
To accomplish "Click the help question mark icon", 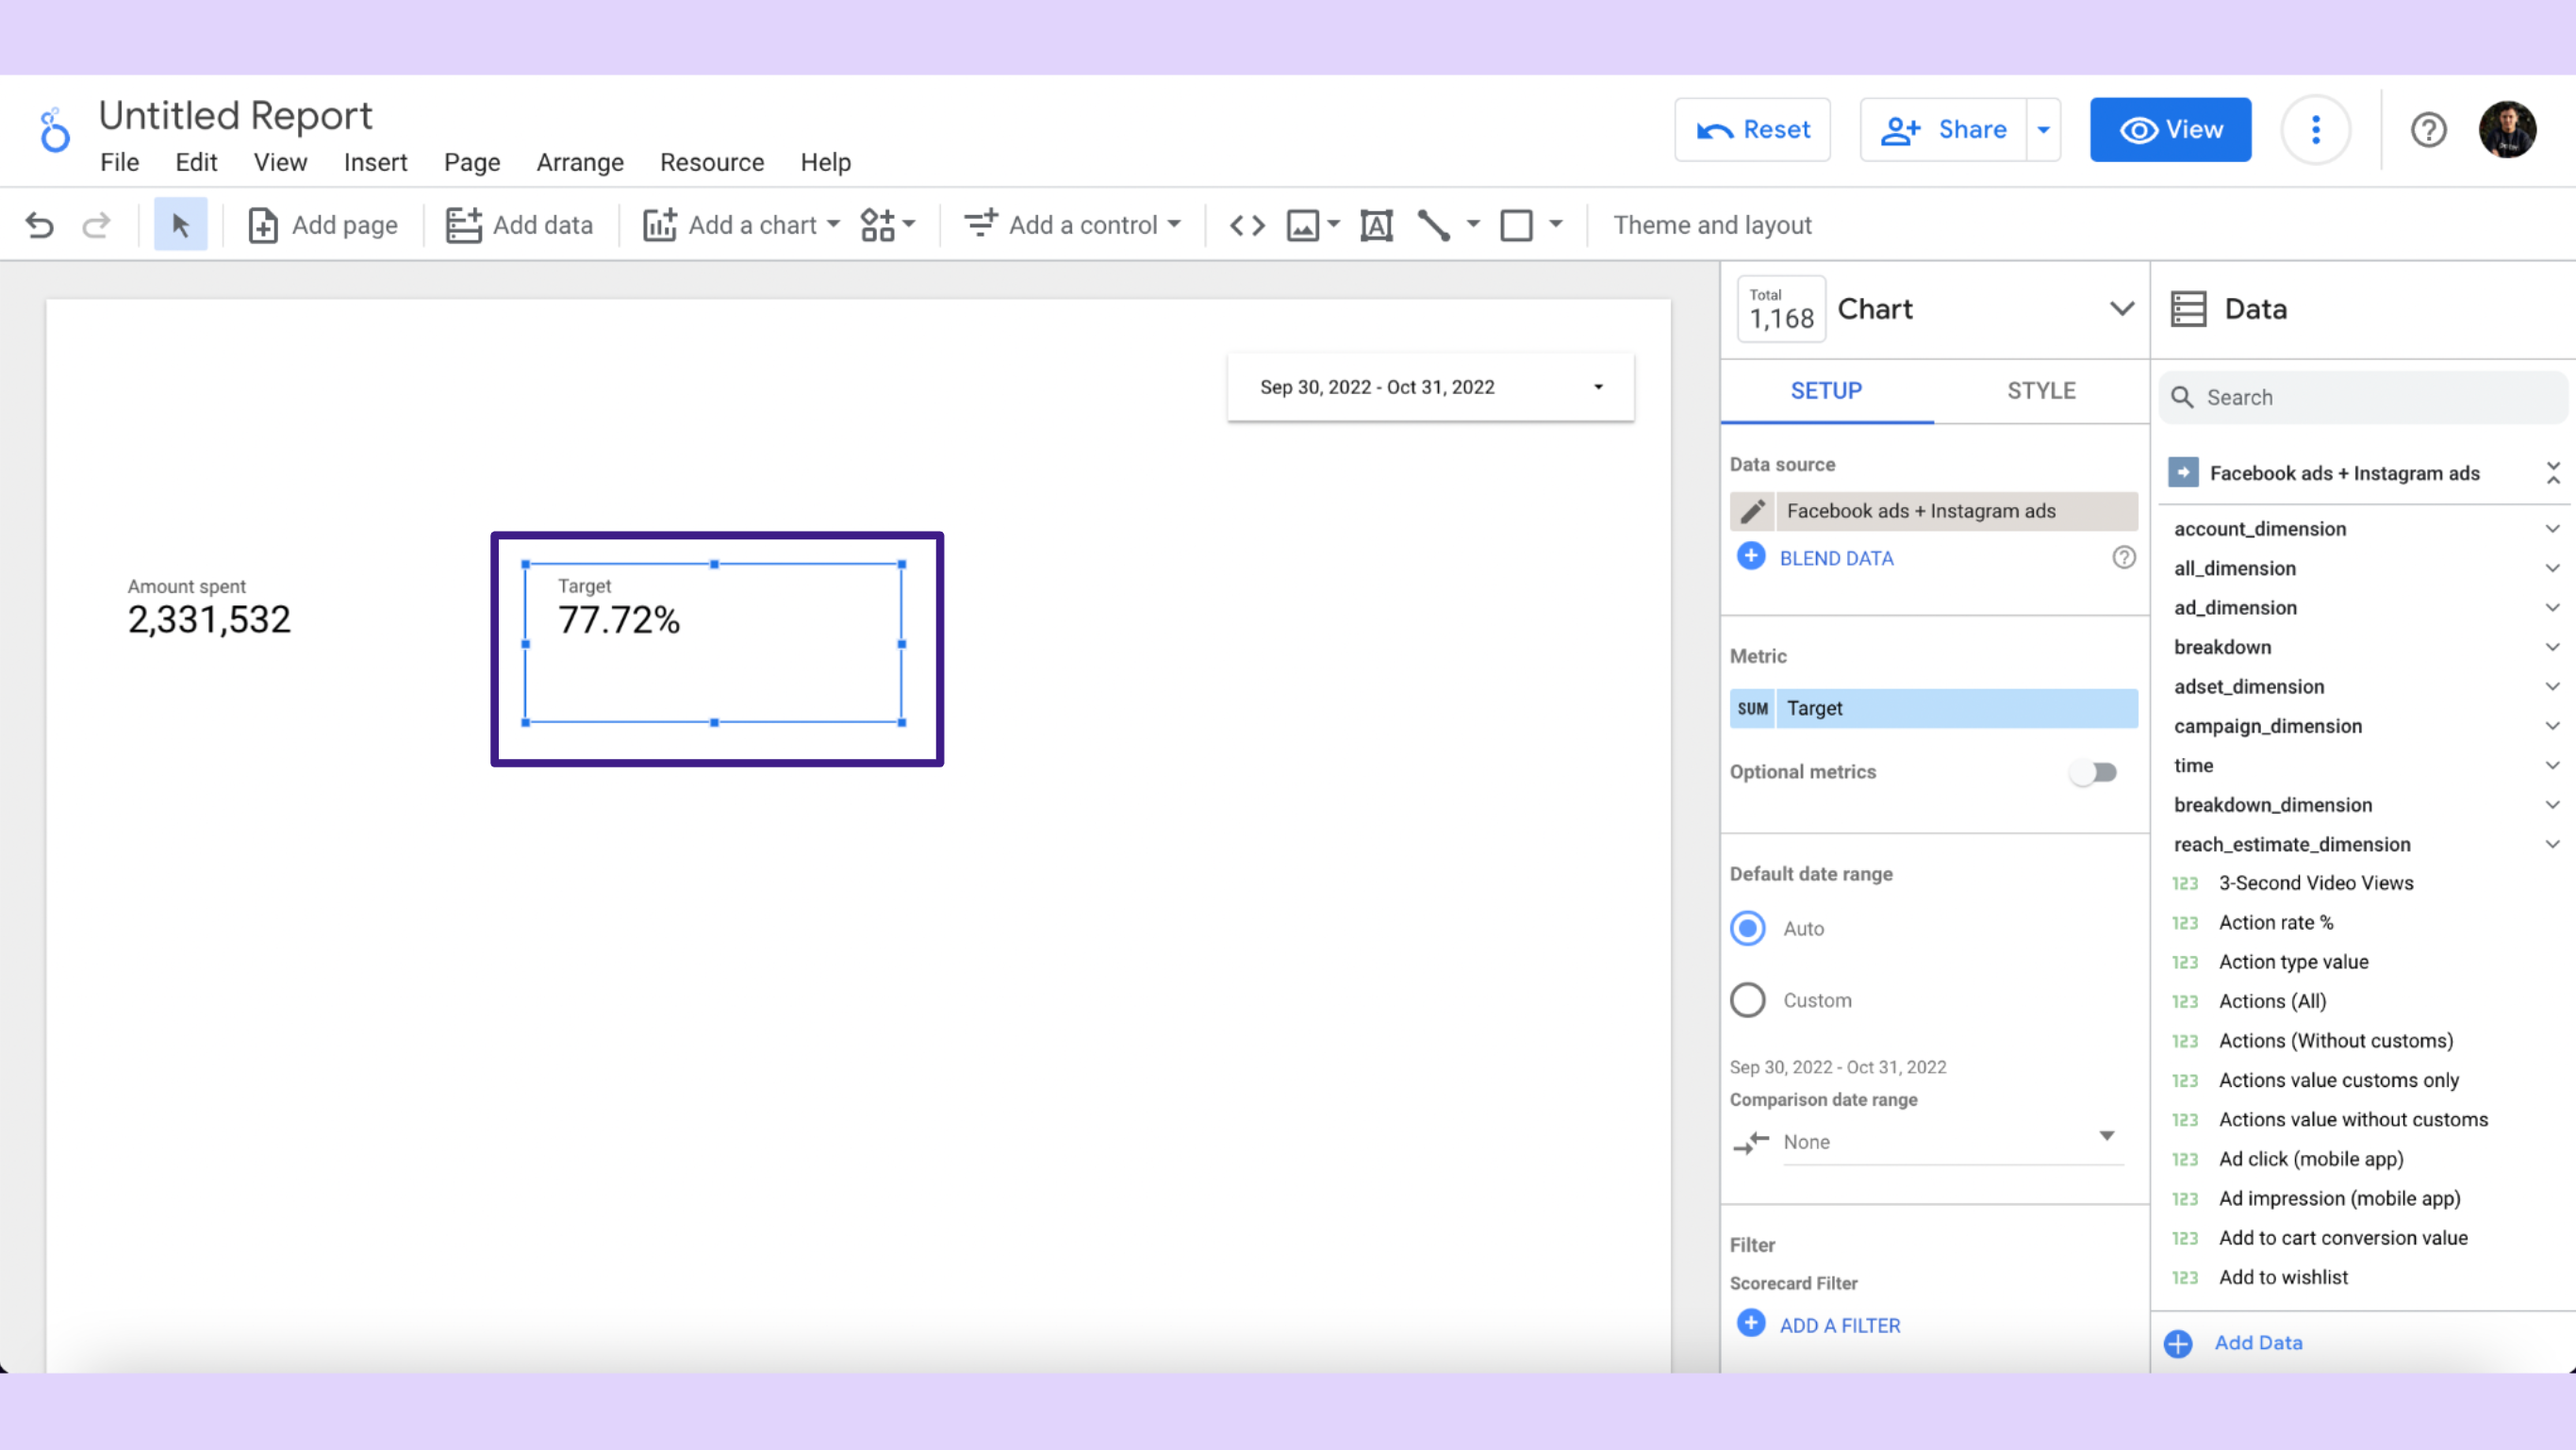I will [x=2428, y=130].
